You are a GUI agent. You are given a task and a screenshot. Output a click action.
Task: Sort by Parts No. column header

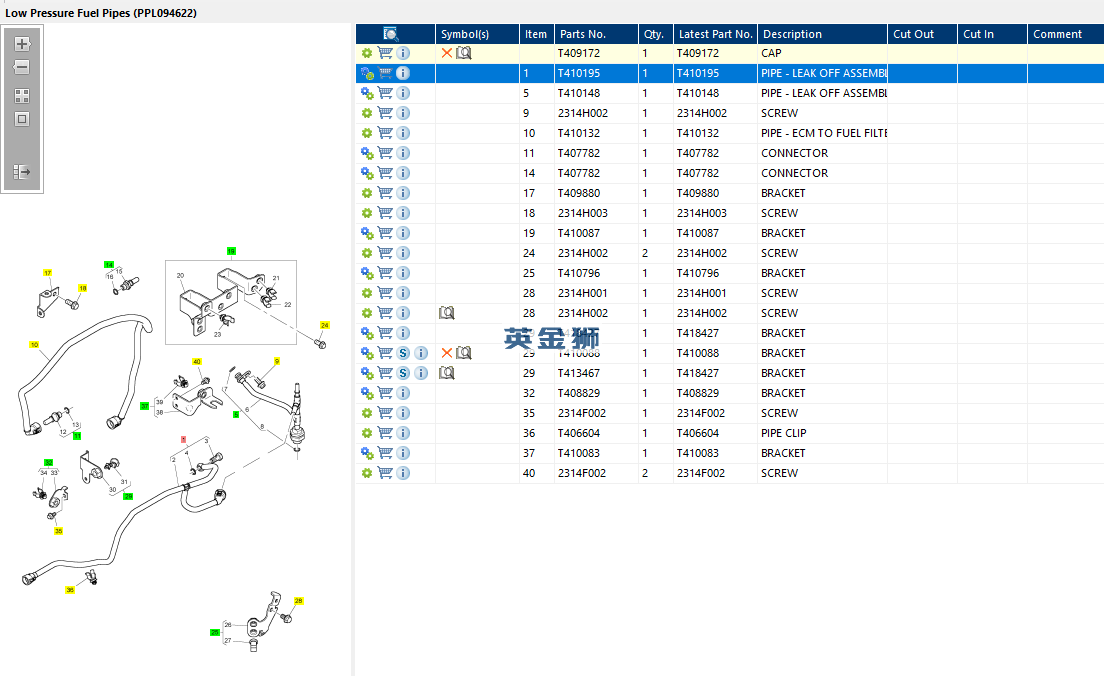click(x=596, y=34)
